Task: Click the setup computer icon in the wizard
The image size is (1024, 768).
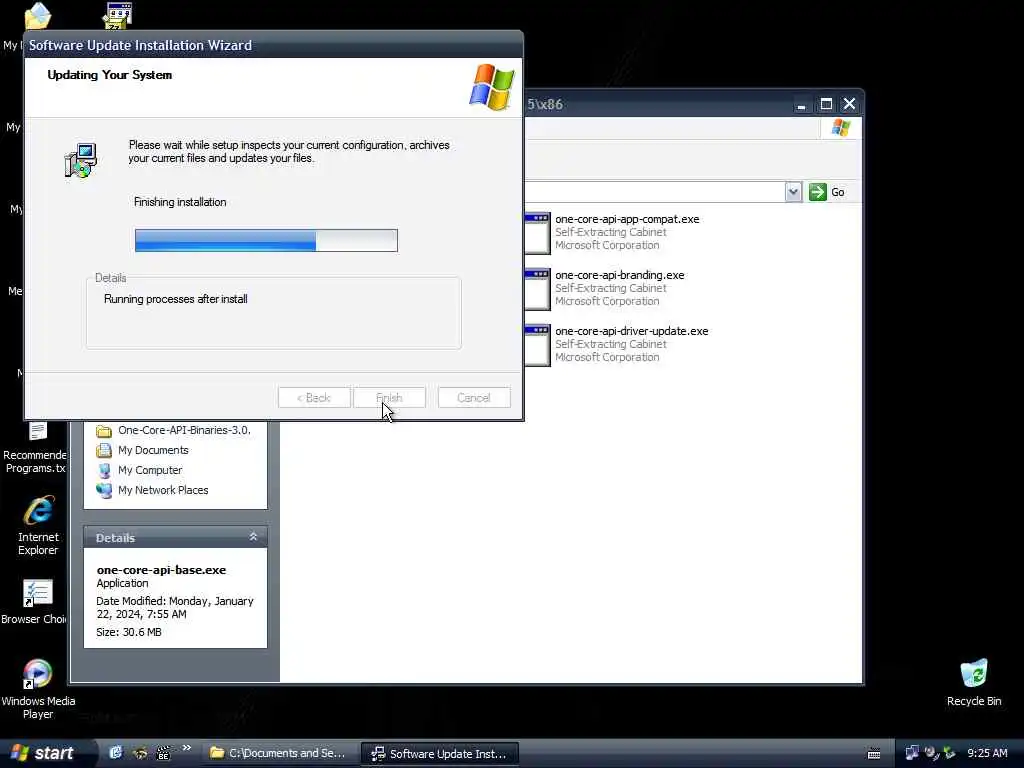Action: click(81, 160)
